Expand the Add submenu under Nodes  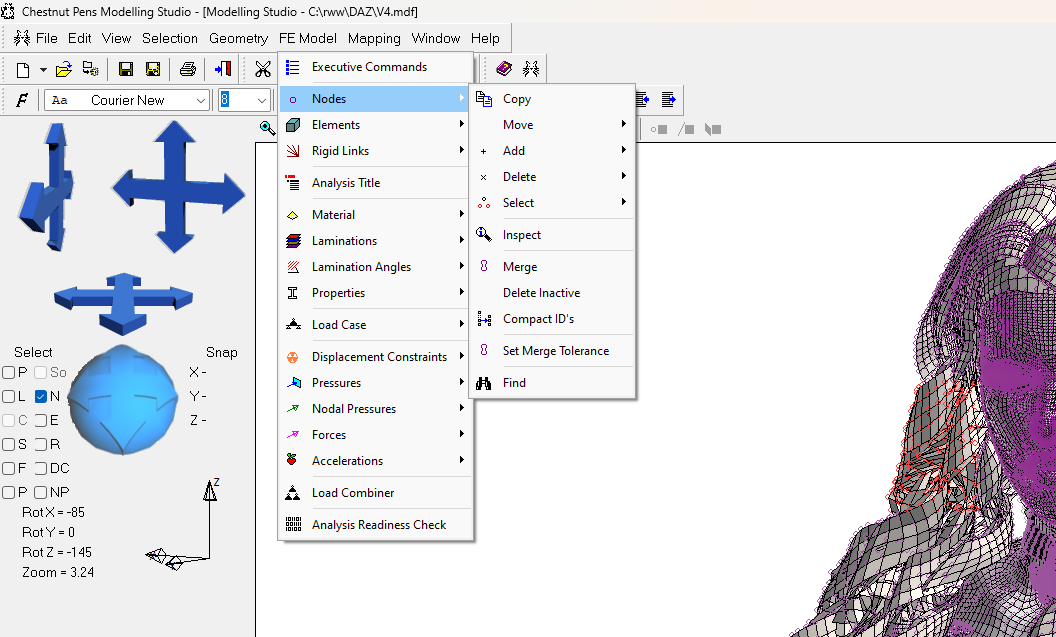(552, 151)
